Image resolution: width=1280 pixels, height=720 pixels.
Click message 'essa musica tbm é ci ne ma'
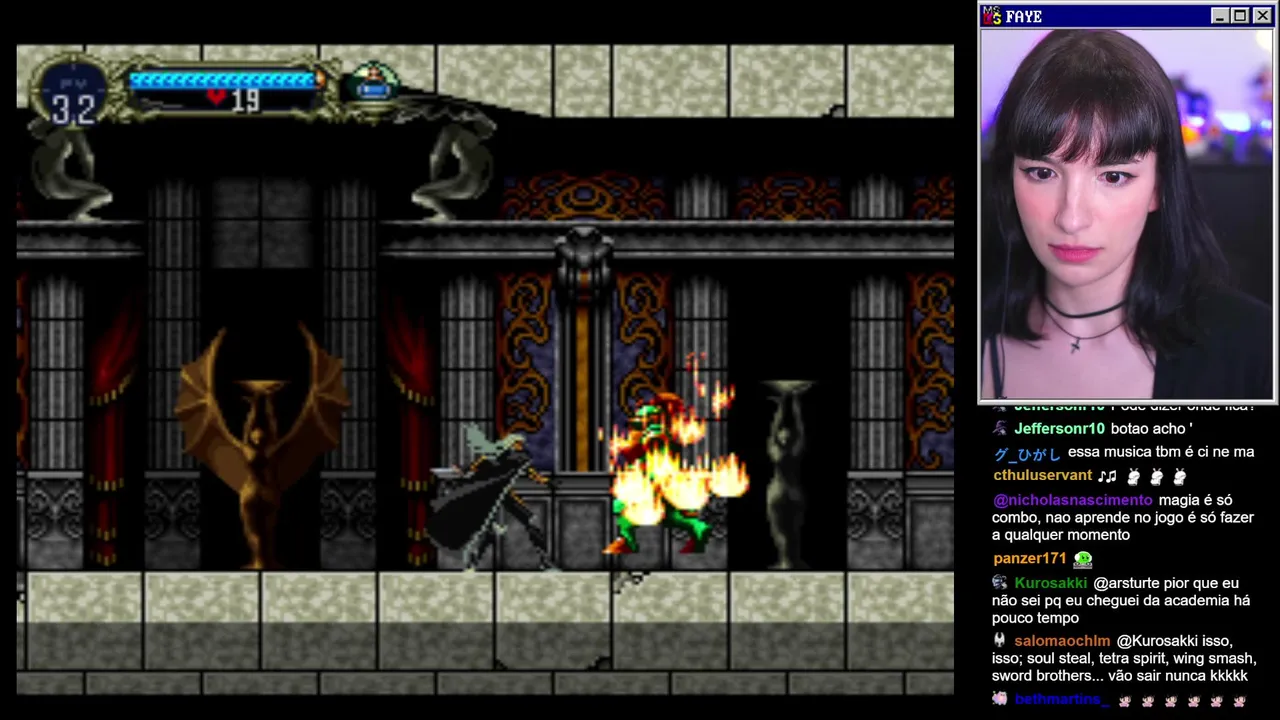pyautogui.click(x=1161, y=453)
